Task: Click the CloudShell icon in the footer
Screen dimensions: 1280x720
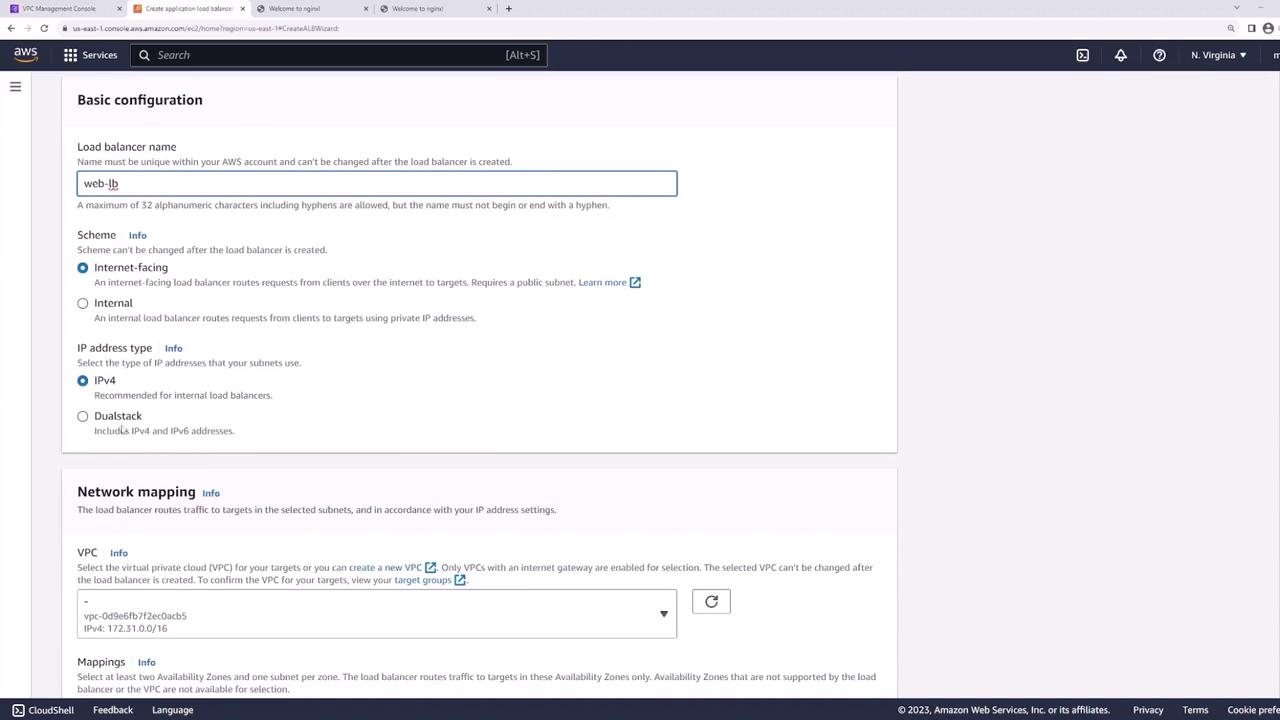Action: pos(18,710)
